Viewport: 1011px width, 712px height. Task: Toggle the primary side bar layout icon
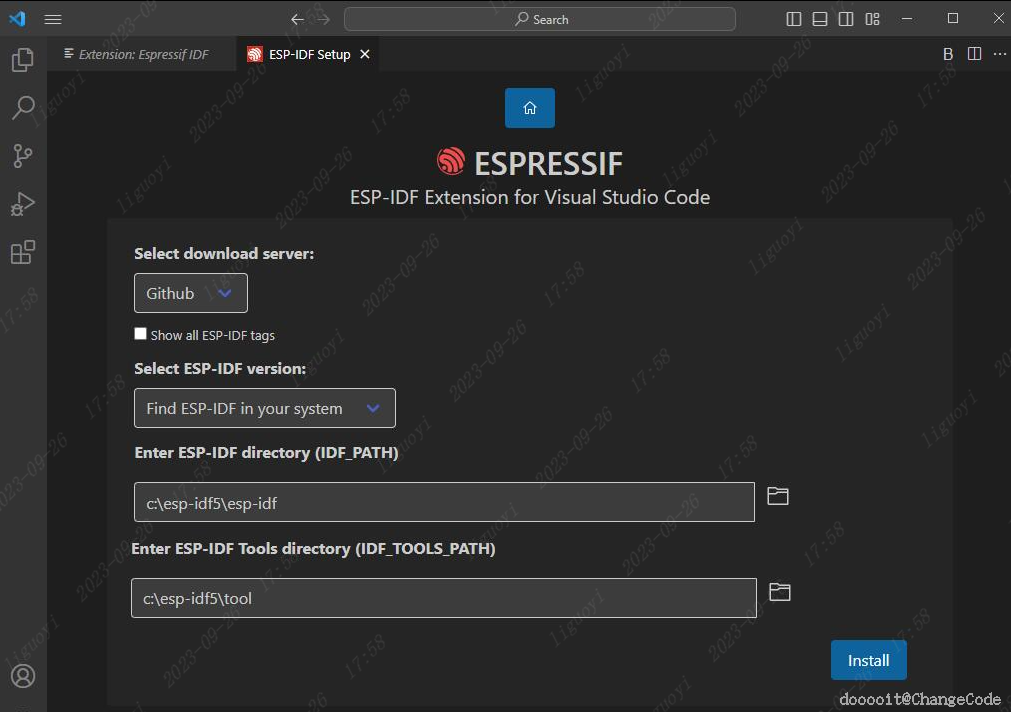click(x=794, y=19)
